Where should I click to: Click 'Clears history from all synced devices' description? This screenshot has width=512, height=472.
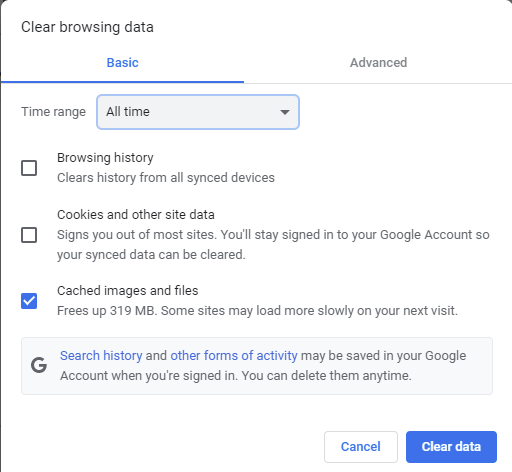[166, 178]
